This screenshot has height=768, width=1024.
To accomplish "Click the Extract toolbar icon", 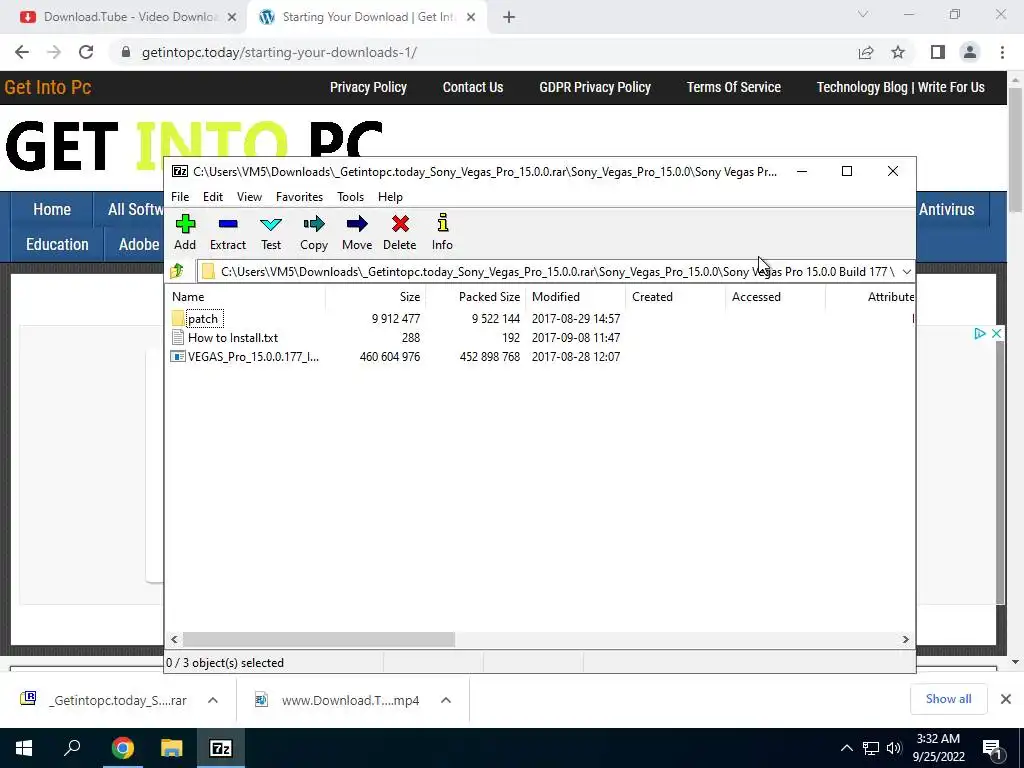I will [227, 232].
